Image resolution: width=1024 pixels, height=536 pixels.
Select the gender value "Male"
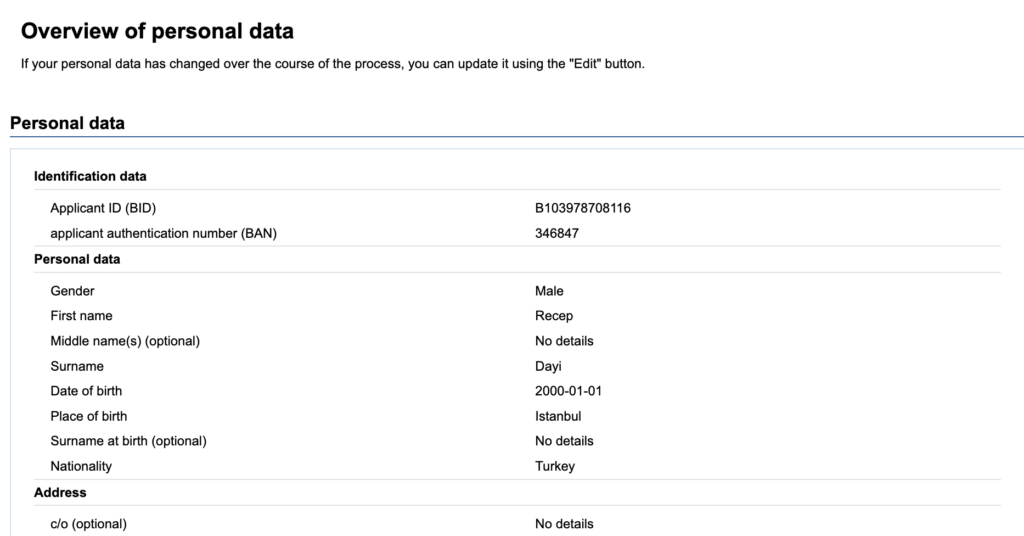click(x=549, y=291)
